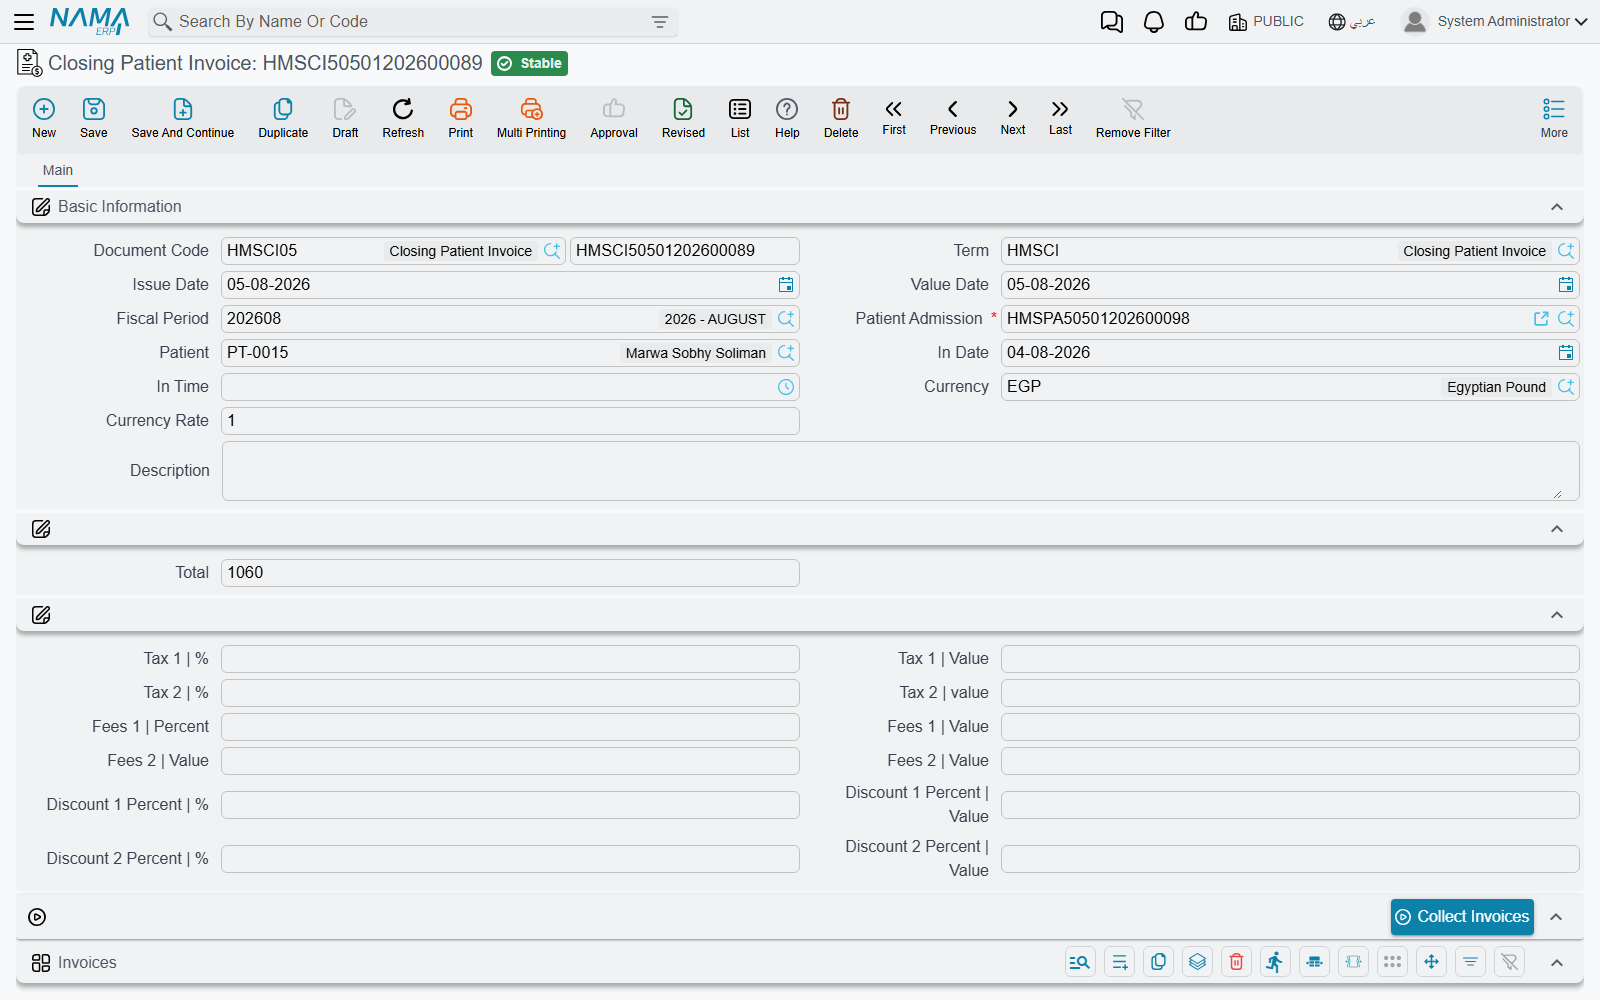This screenshot has width=1600, height=1000.
Task: Click the Remove Filter icon in toolbar
Action: coord(1133,109)
